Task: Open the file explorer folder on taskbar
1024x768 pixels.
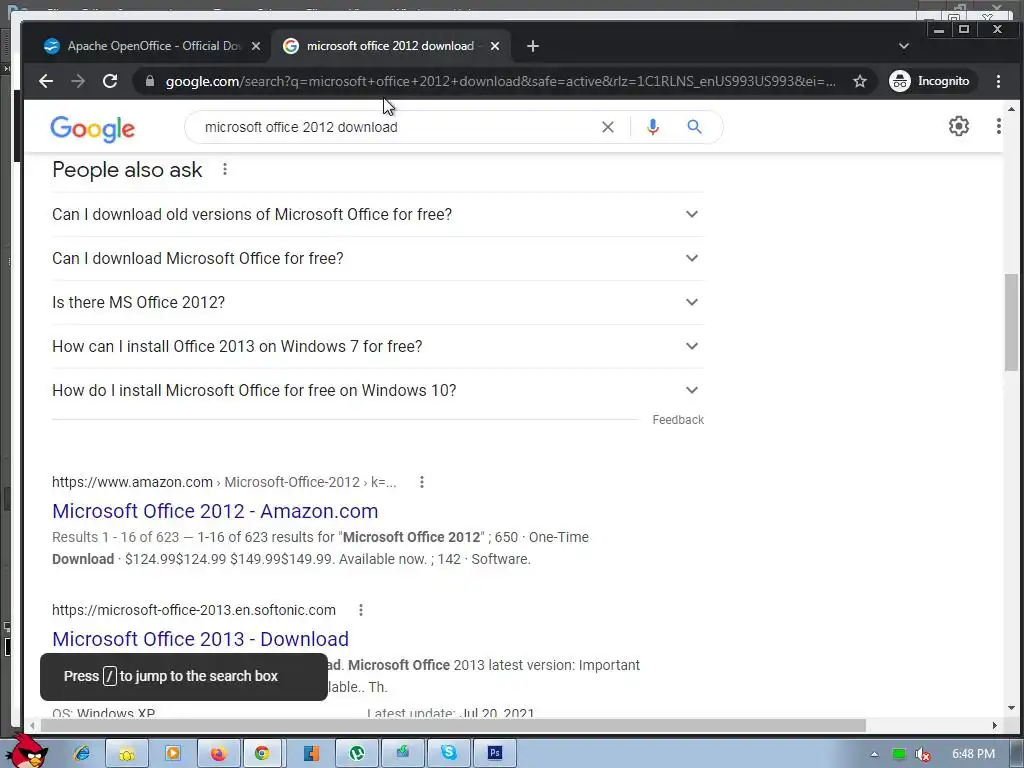Action: click(127, 753)
